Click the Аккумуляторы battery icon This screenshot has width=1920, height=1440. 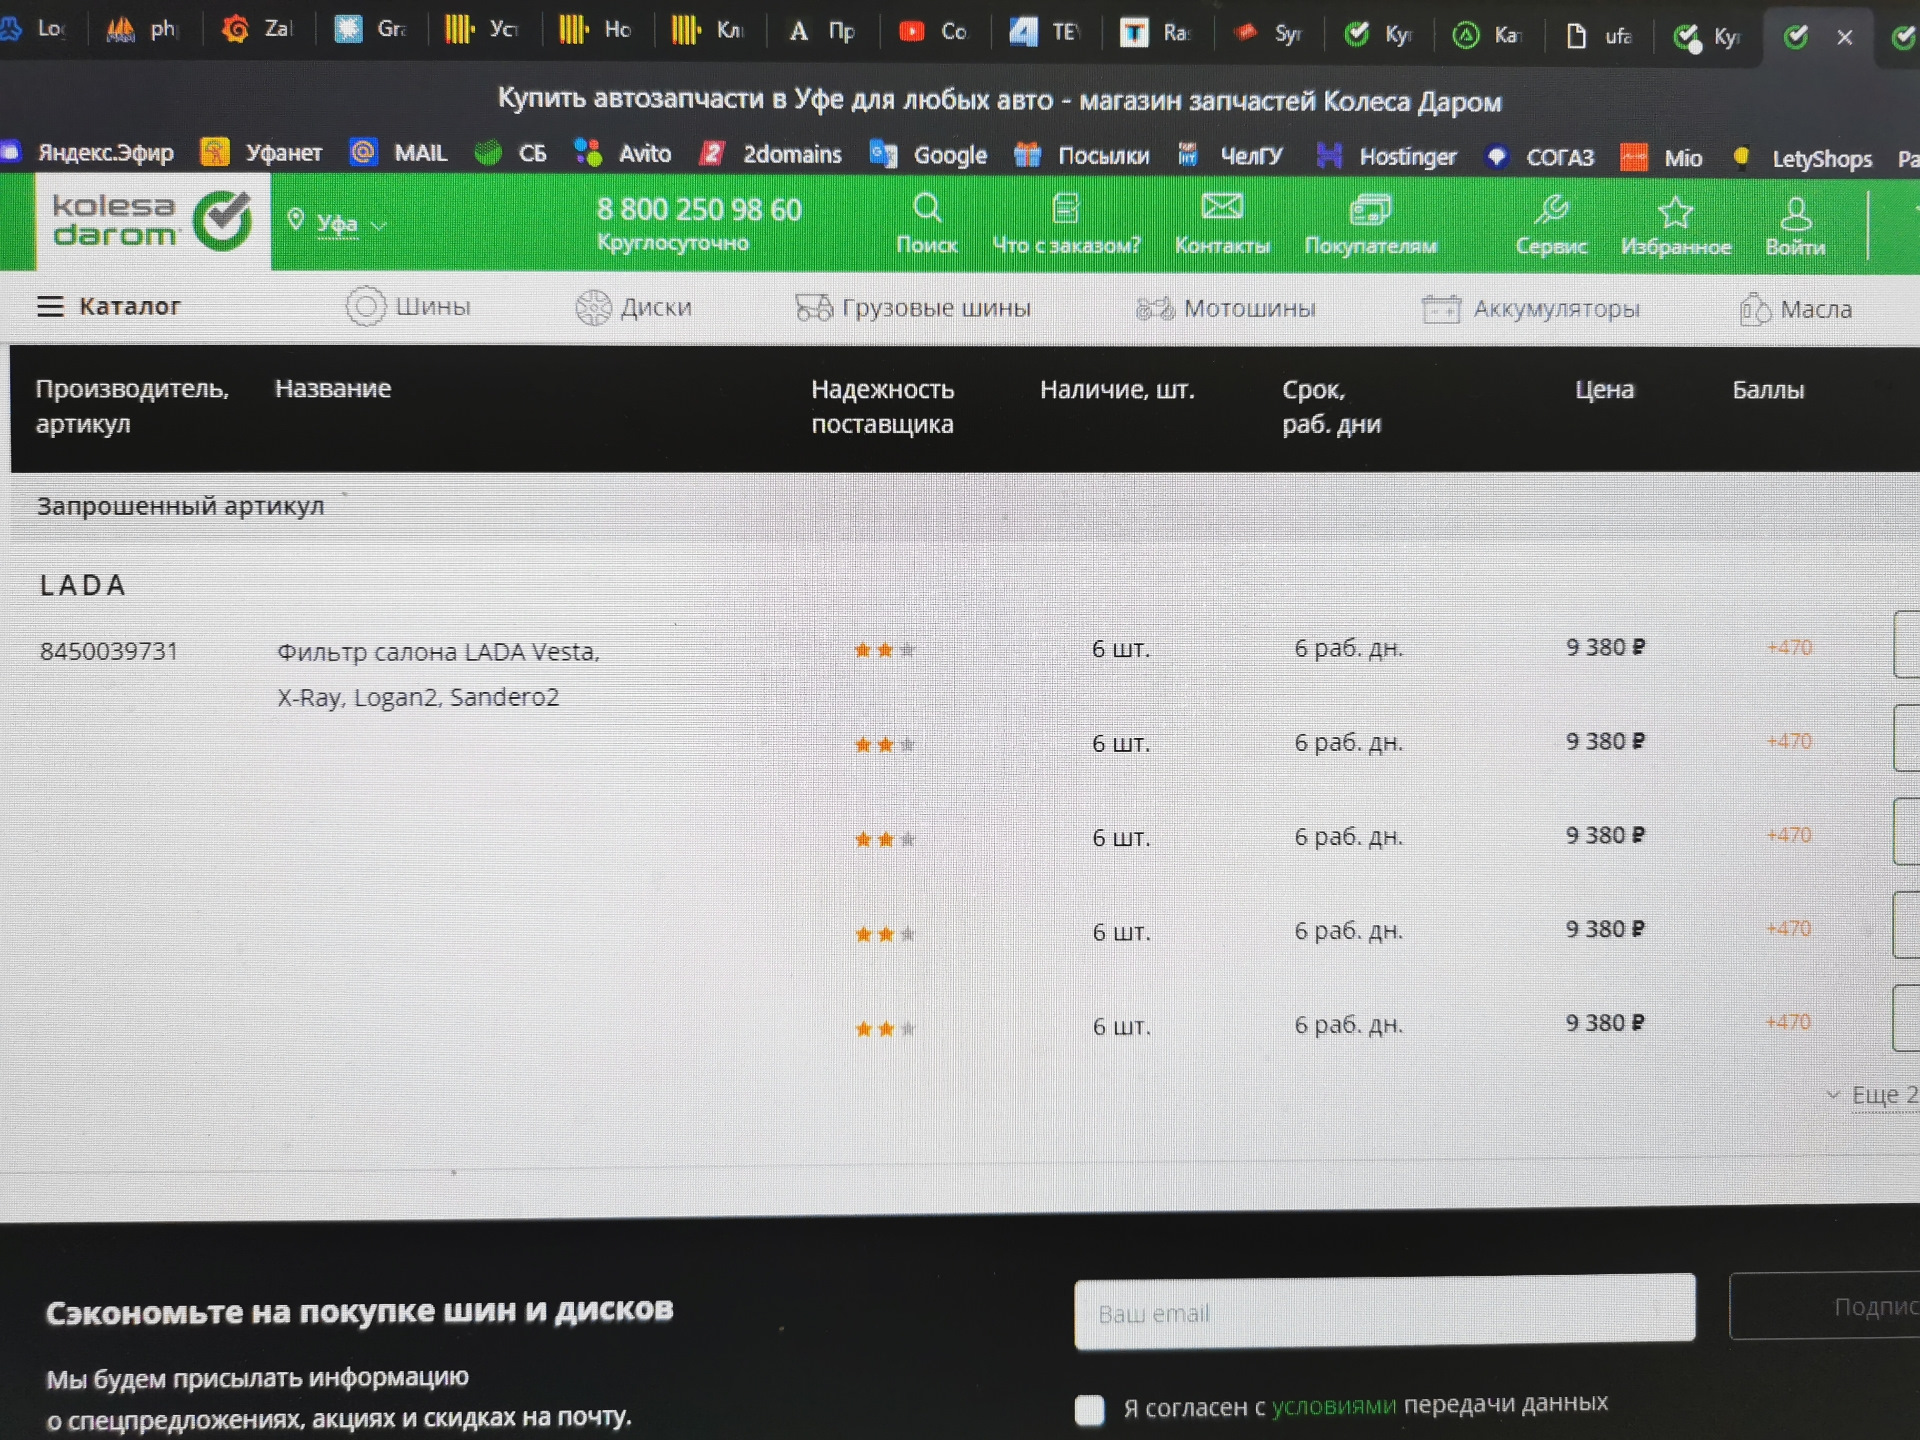[1441, 309]
